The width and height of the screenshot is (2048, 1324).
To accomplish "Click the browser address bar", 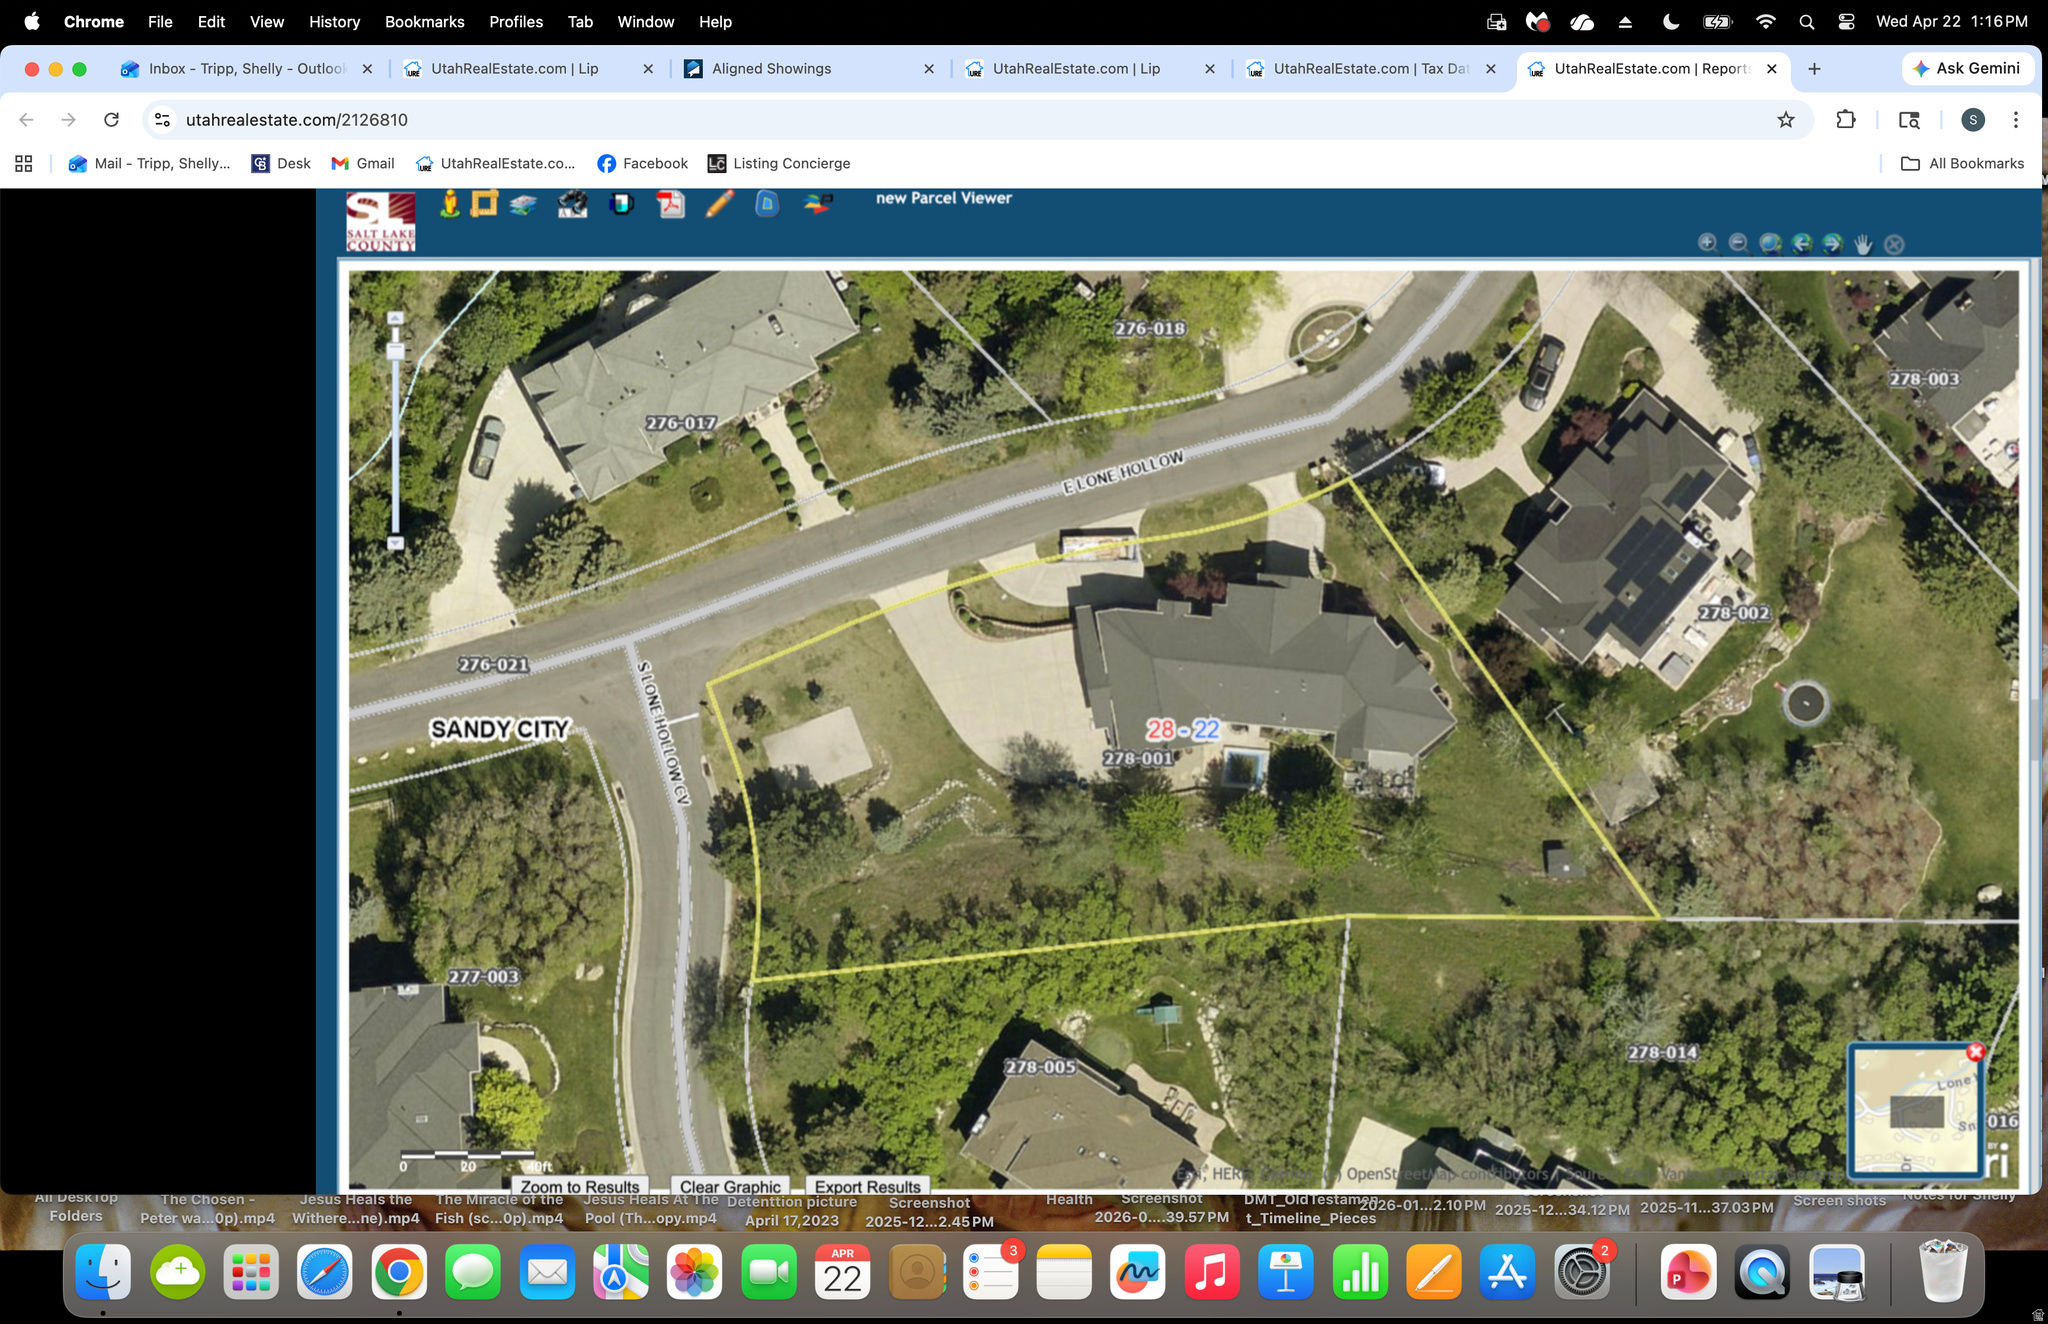I will point(900,120).
